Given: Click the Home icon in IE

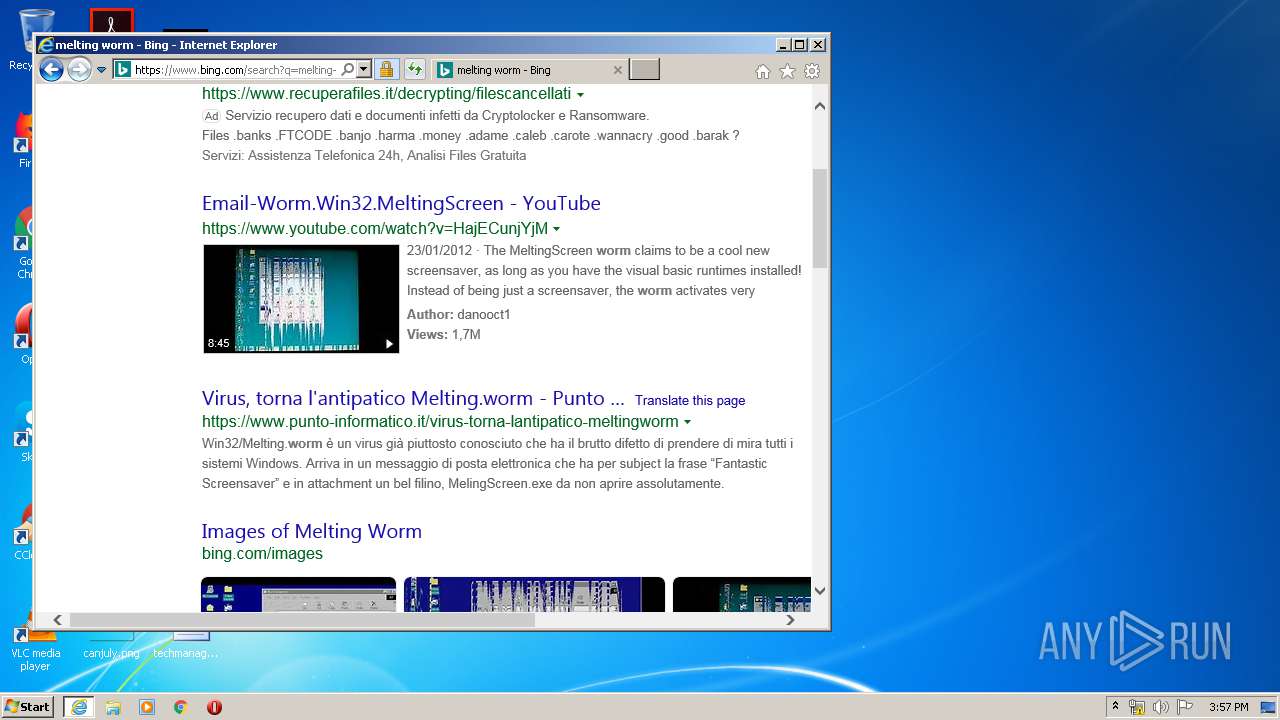Looking at the screenshot, I should [763, 71].
